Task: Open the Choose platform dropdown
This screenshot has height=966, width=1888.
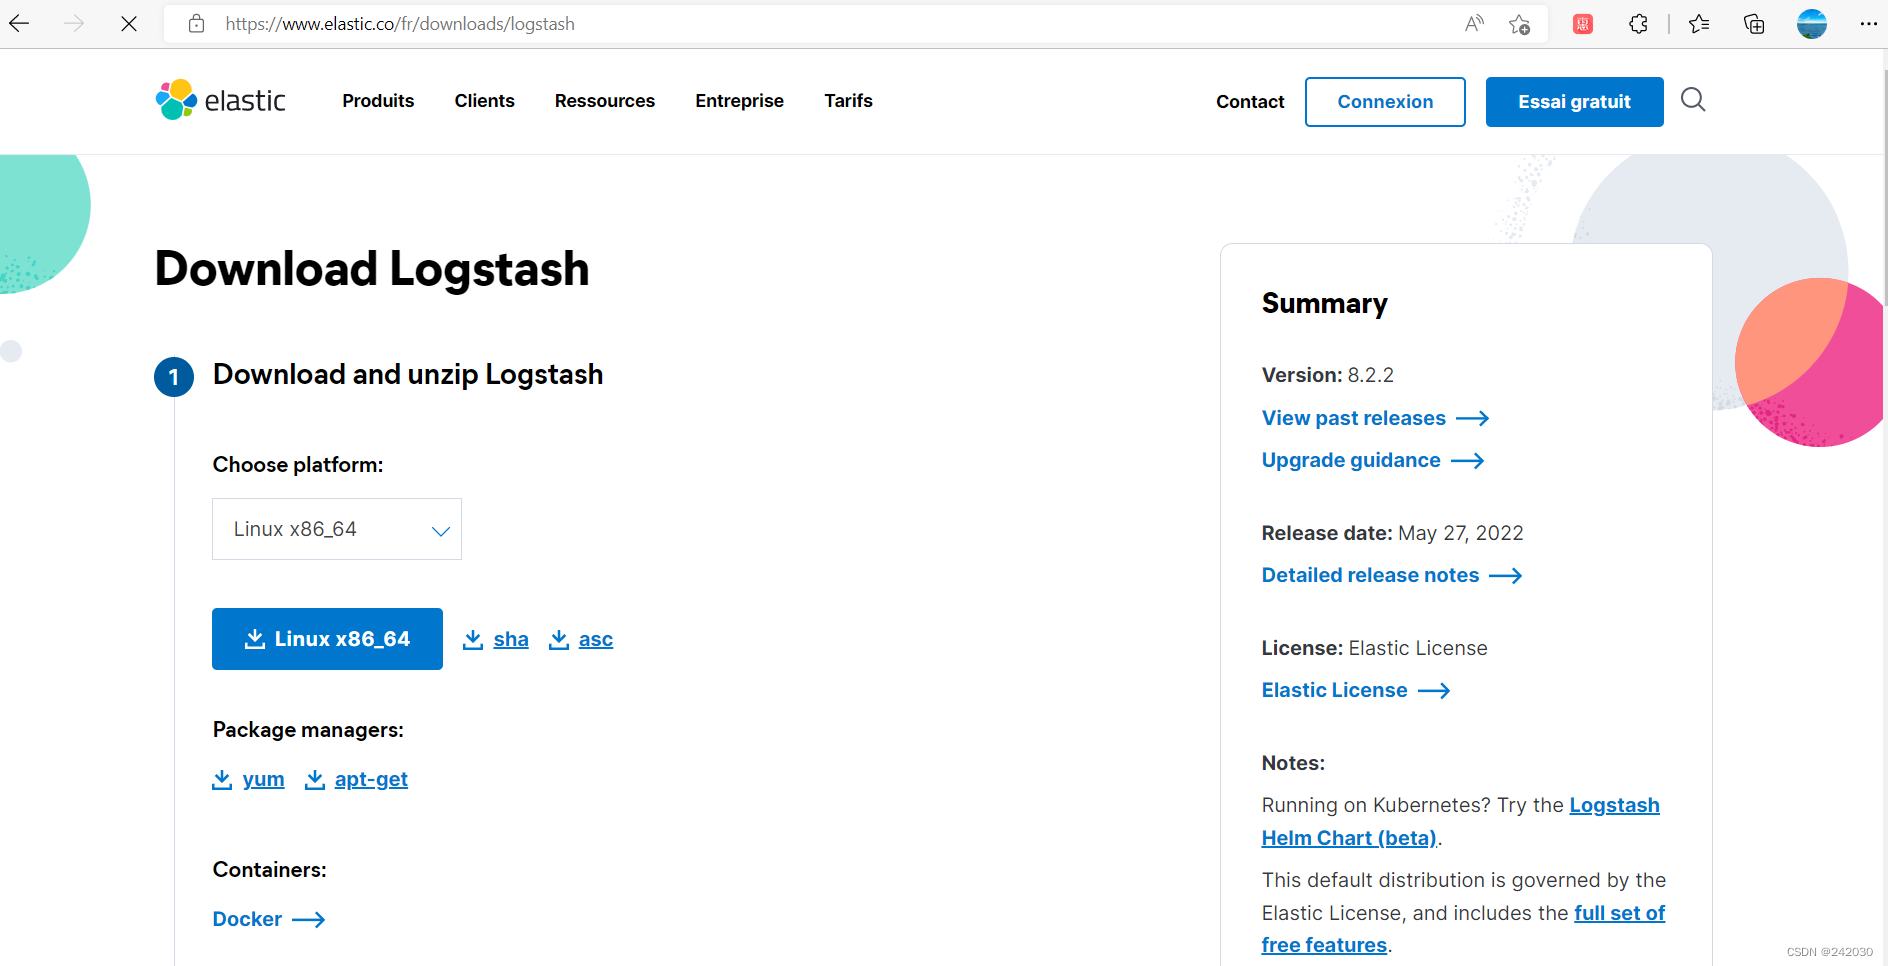Action: (337, 529)
